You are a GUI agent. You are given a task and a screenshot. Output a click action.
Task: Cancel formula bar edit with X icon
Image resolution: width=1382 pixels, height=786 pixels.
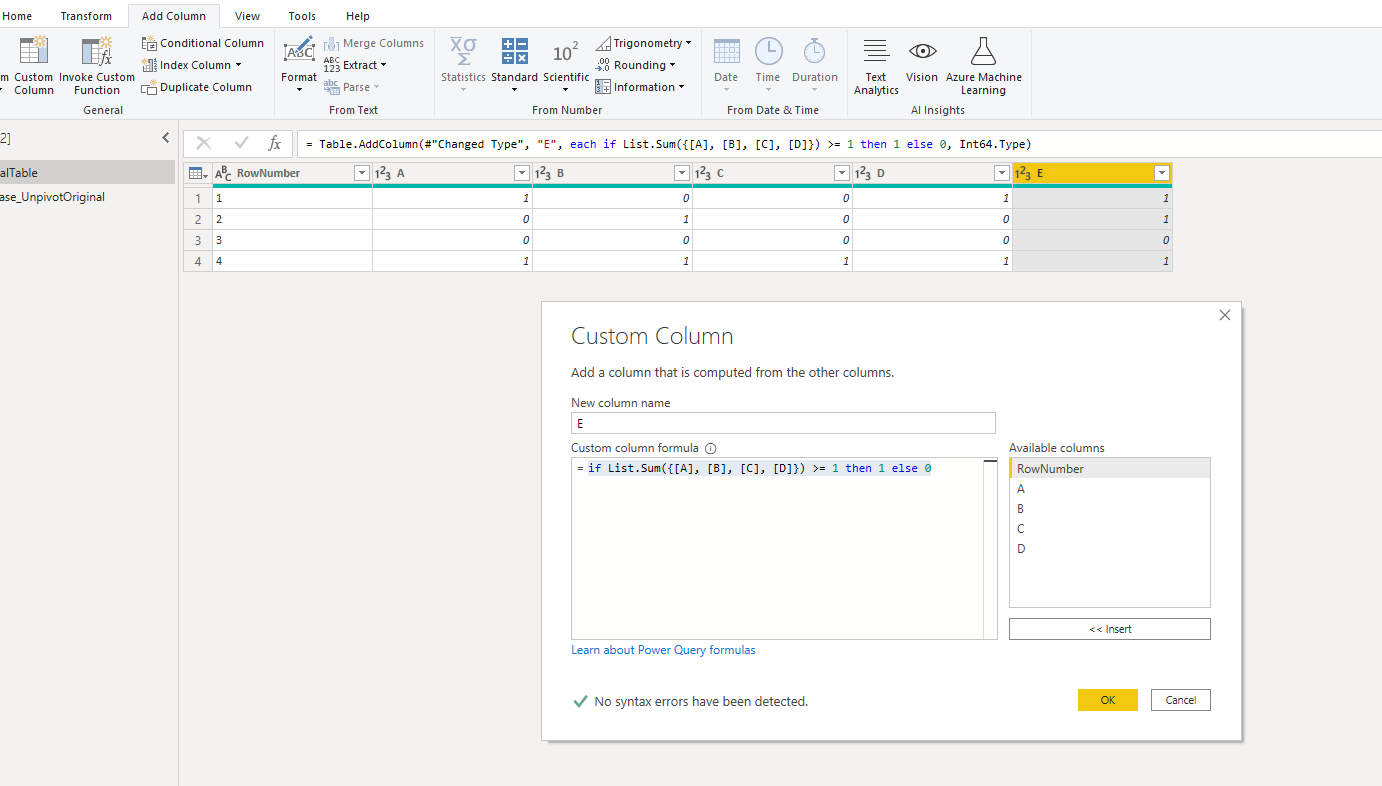point(203,144)
